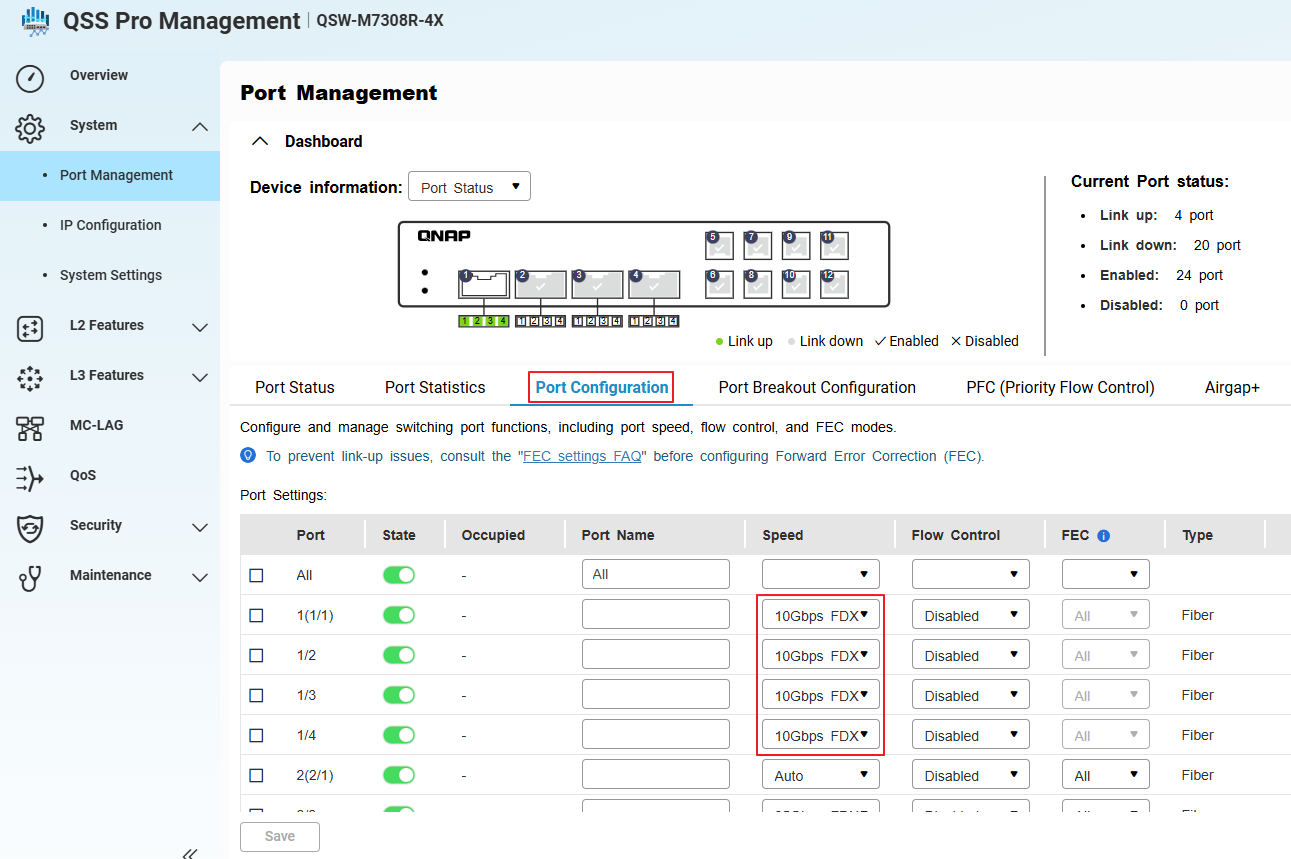
Task: Collapse the Dashboard section
Action: [x=260, y=142]
